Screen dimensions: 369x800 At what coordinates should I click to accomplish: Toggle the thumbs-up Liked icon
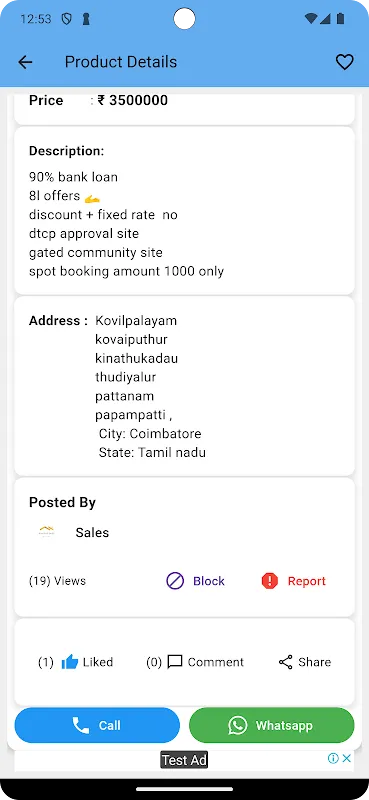[x=70, y=662]
